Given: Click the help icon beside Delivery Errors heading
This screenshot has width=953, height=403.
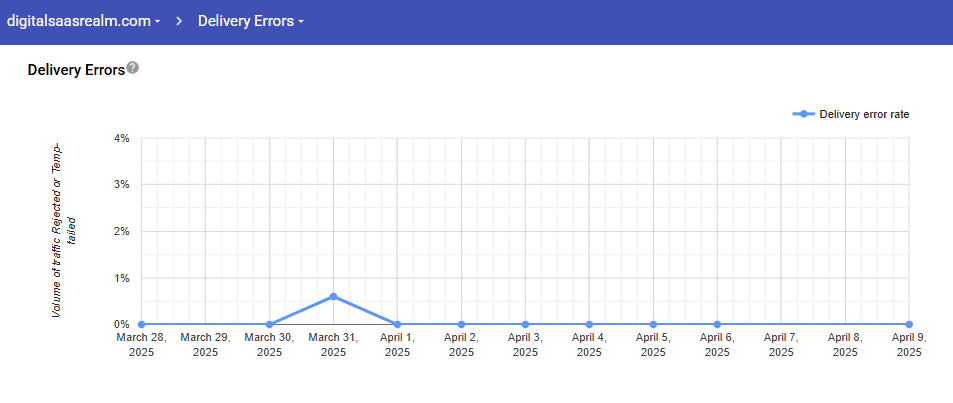Looking at the screenshot, I should pos(133,69).
